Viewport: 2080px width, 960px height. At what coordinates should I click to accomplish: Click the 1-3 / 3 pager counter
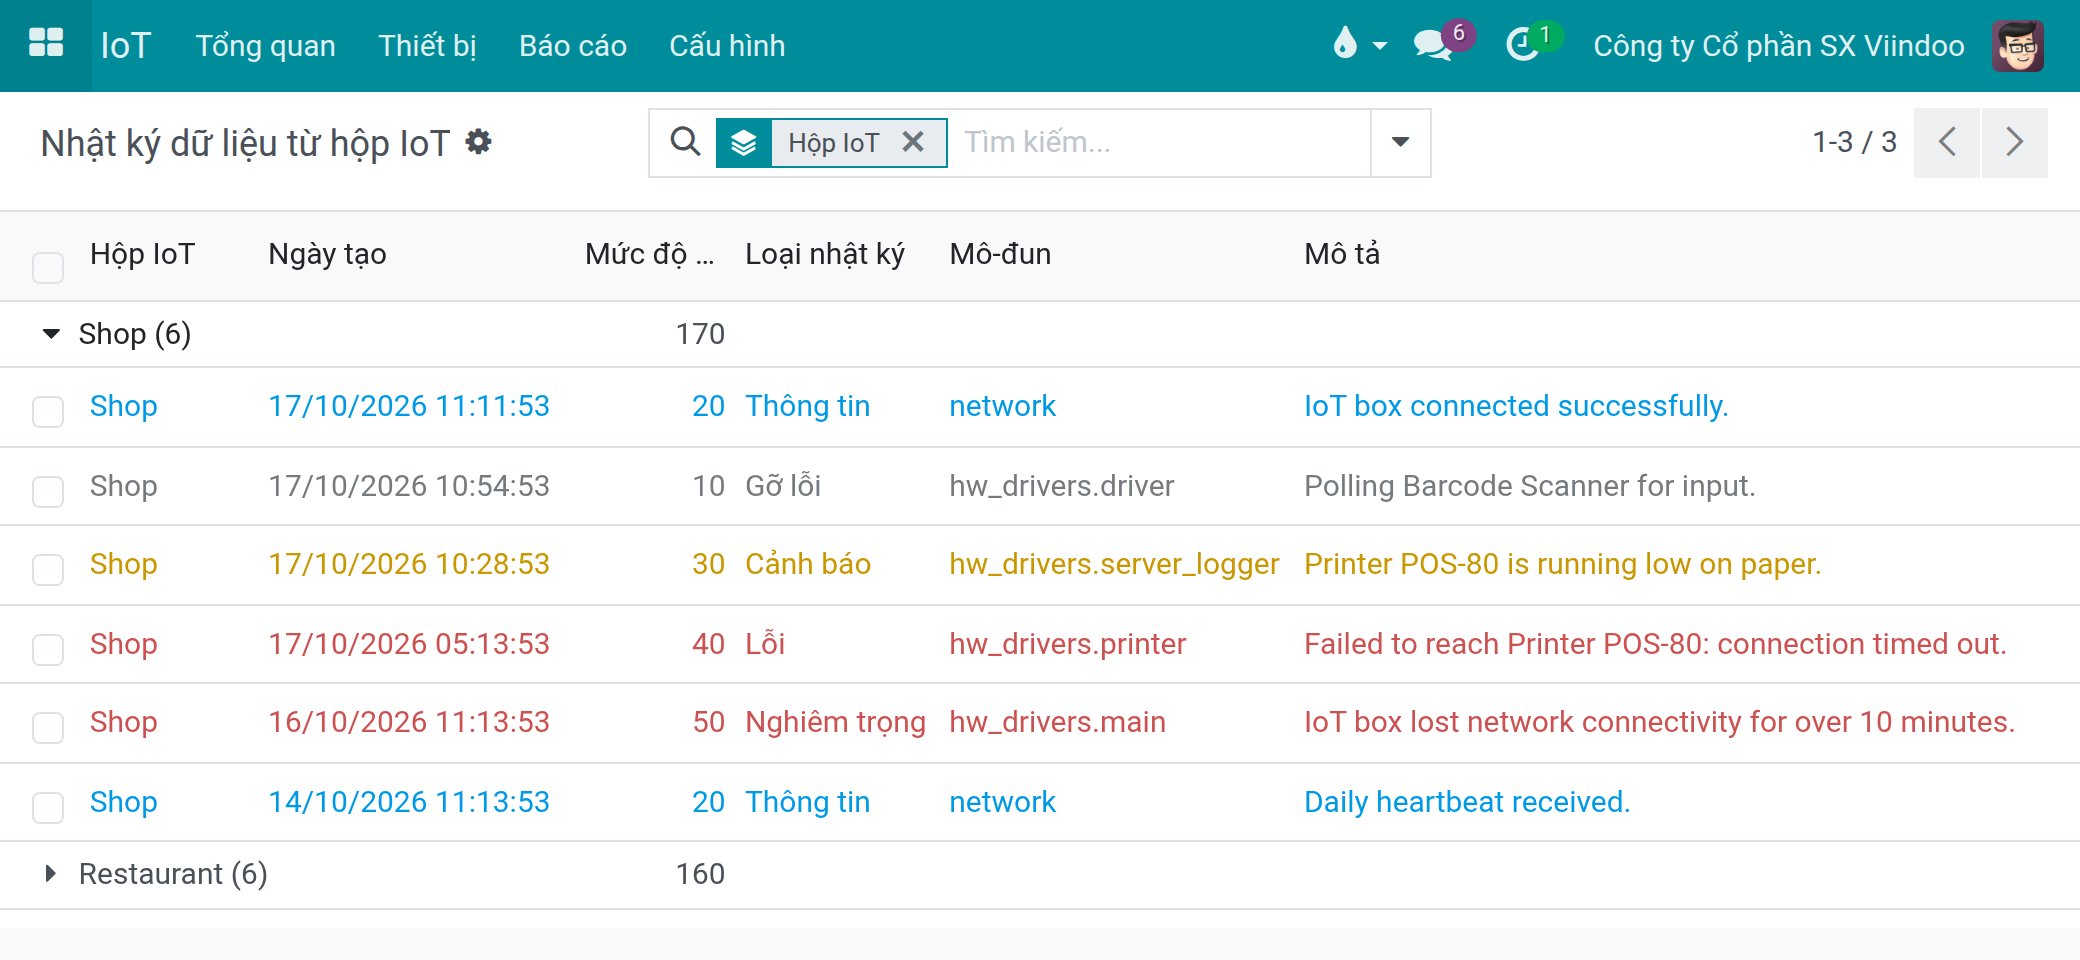click(1854, 142)
